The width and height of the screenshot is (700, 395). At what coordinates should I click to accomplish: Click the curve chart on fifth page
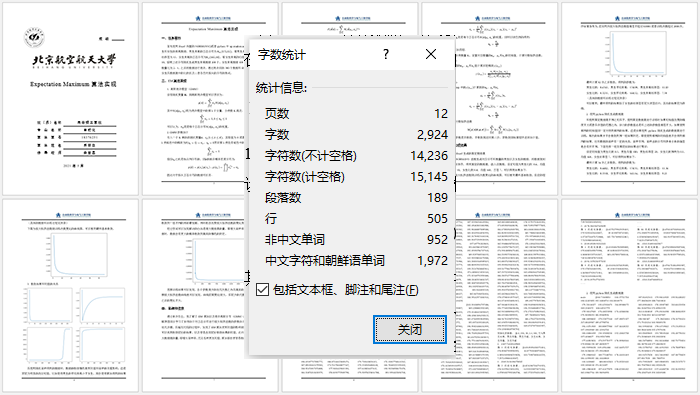coord(636,54)
